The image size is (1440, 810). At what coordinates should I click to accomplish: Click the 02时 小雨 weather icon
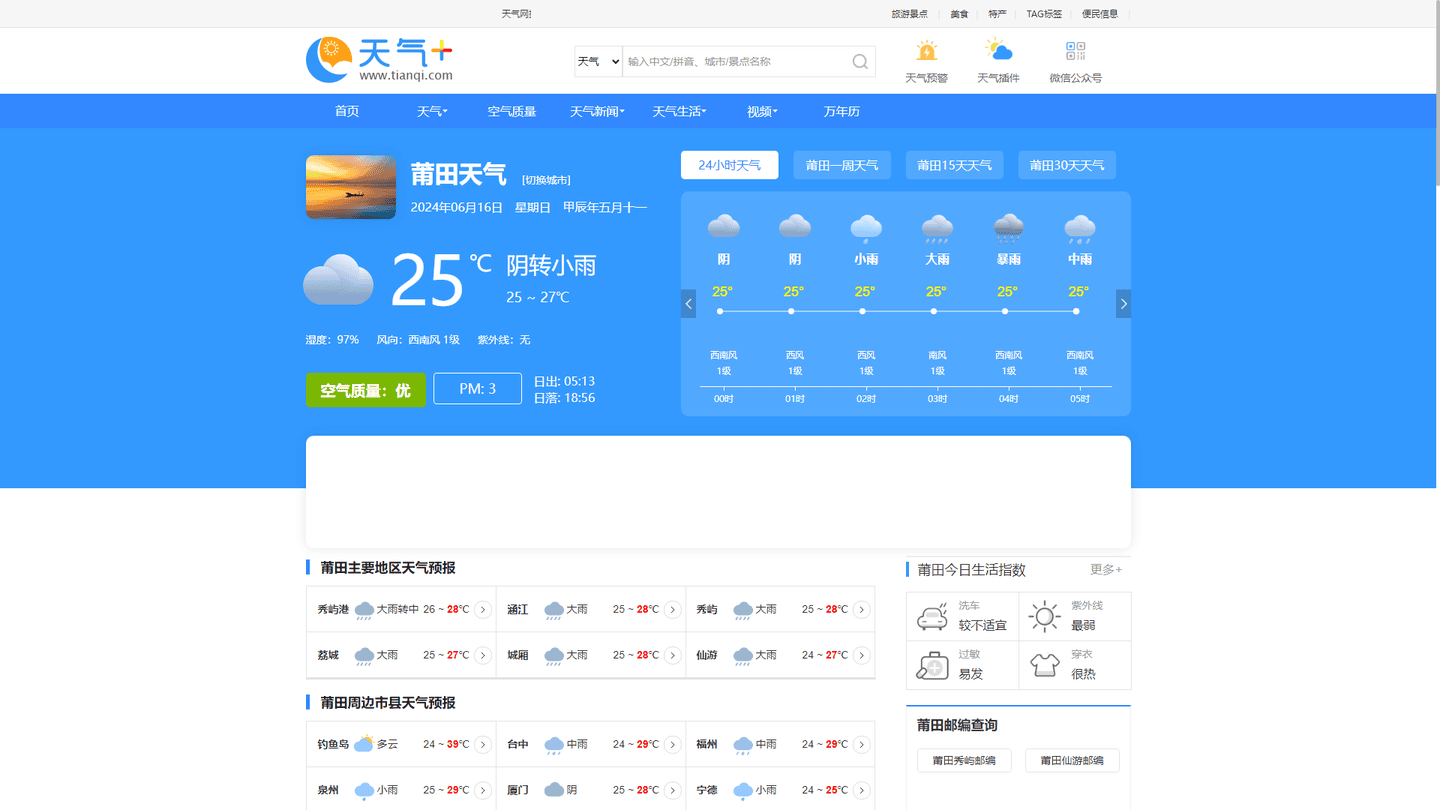tap(866, 228)
